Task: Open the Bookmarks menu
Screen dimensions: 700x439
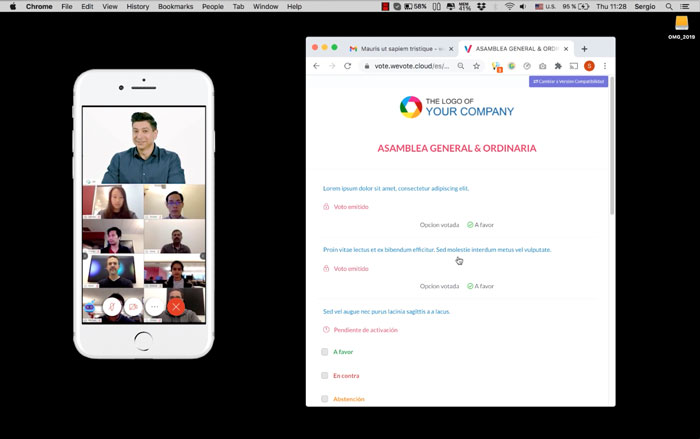Action: coord(175,6)
